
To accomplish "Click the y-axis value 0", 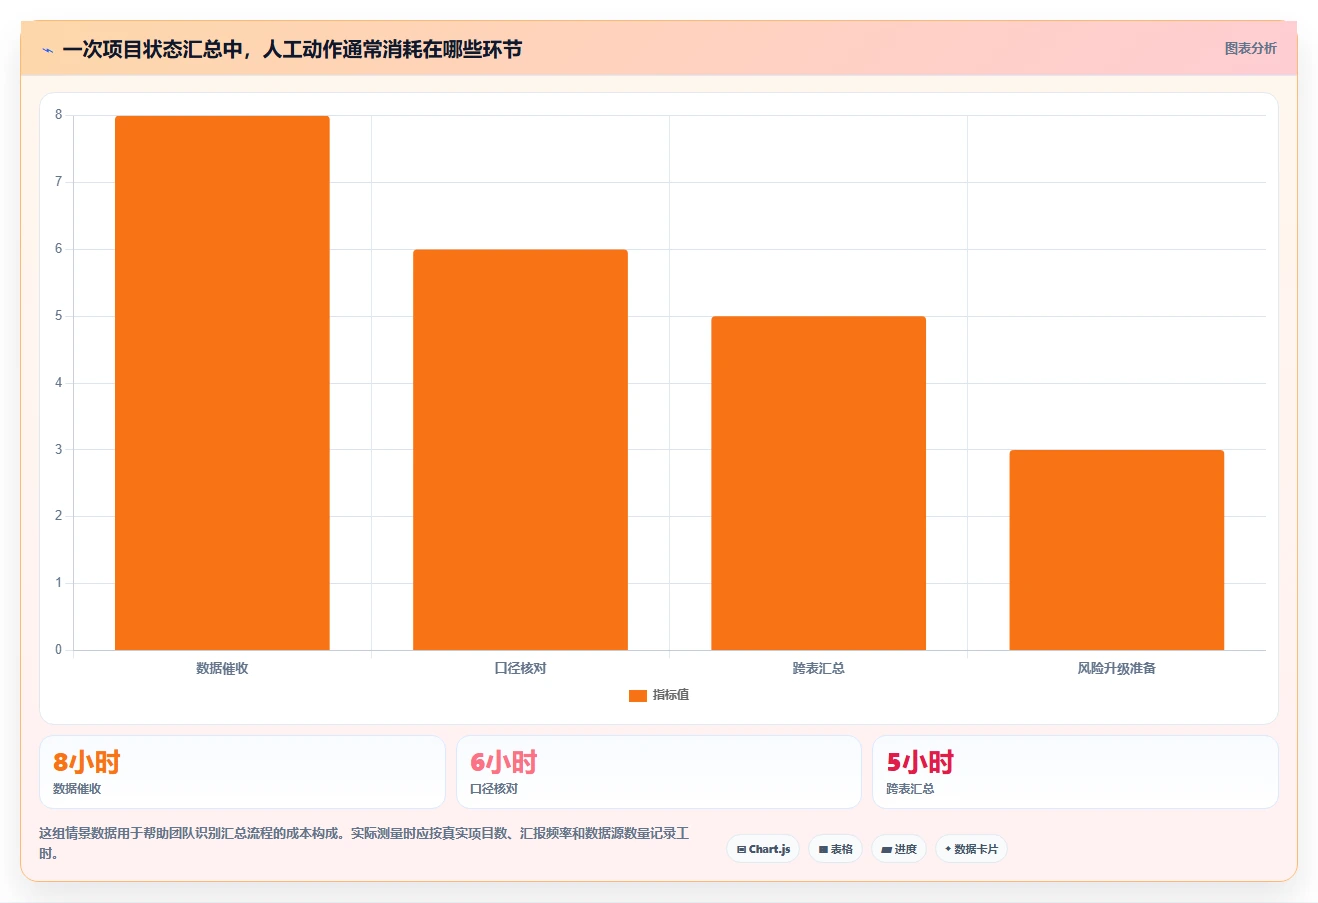I will (x=59, y=650).
